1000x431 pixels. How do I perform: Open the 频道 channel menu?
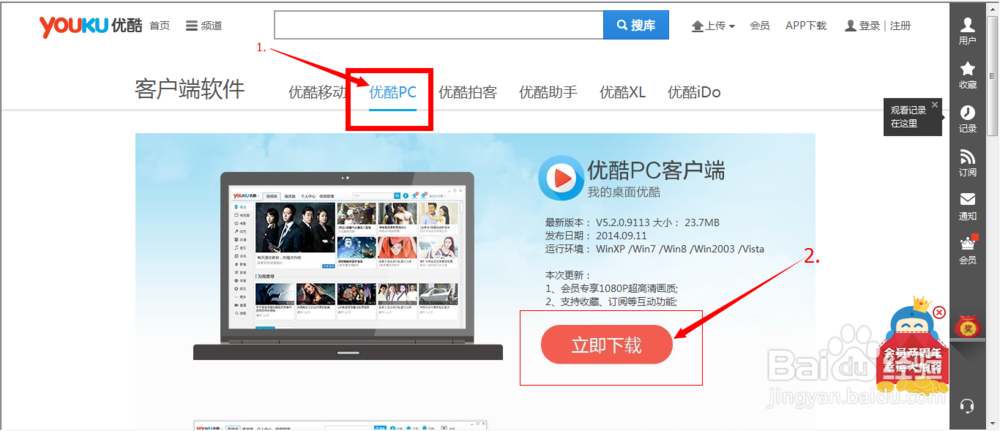click(204, 26)
